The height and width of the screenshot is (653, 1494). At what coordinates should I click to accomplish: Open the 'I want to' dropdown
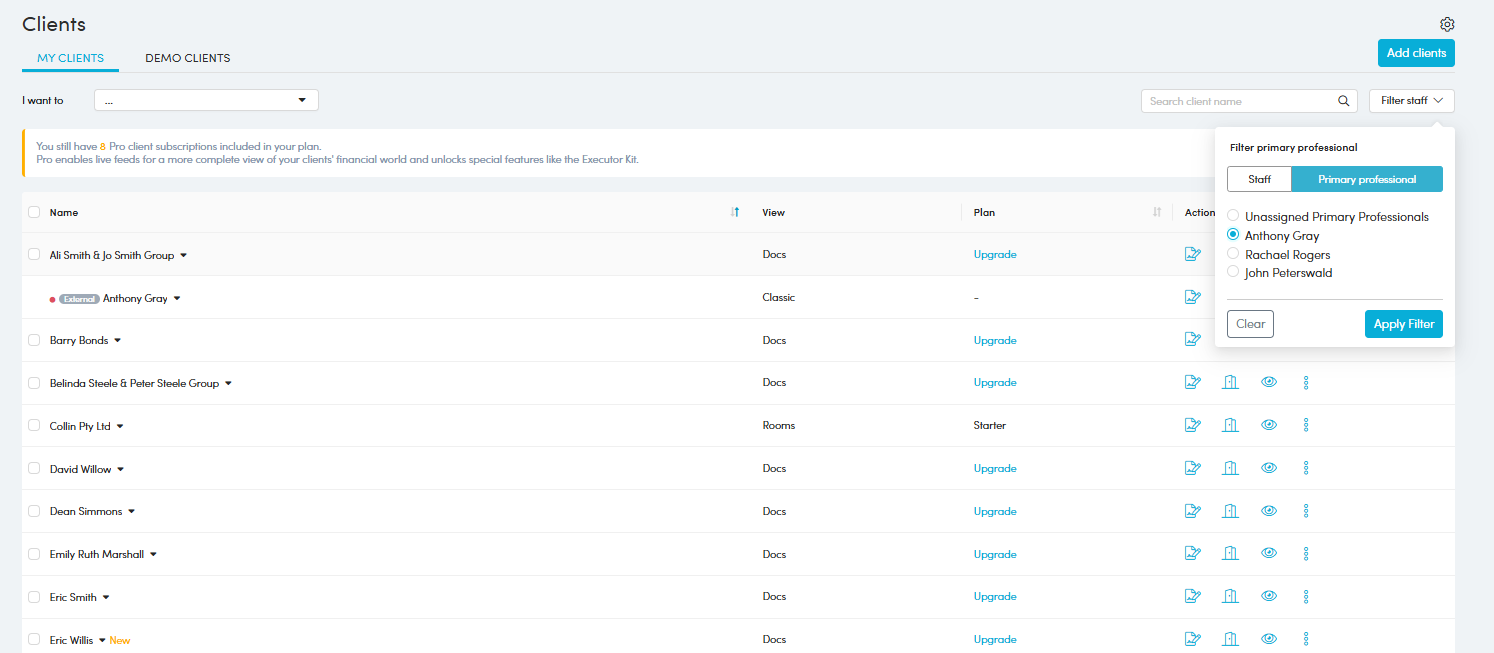[x=206, y=100]
